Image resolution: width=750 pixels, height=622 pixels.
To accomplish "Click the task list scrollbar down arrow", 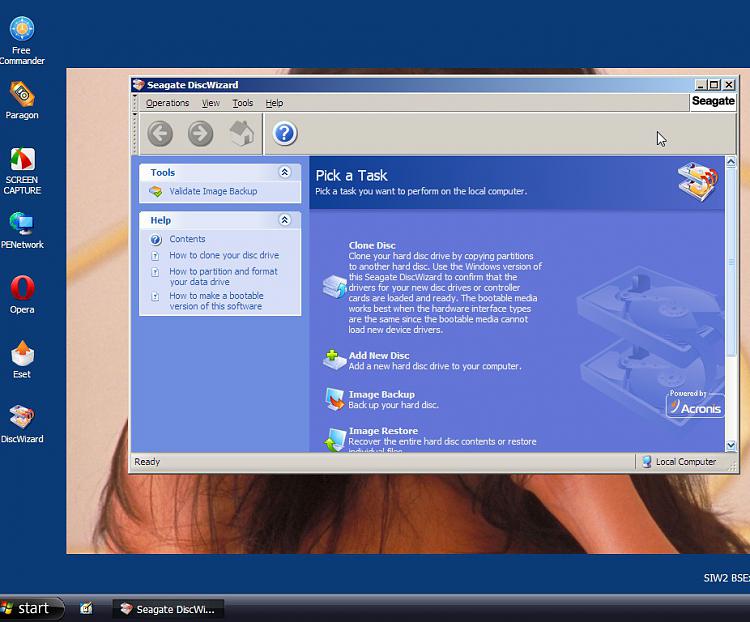I will pos(730,445).
